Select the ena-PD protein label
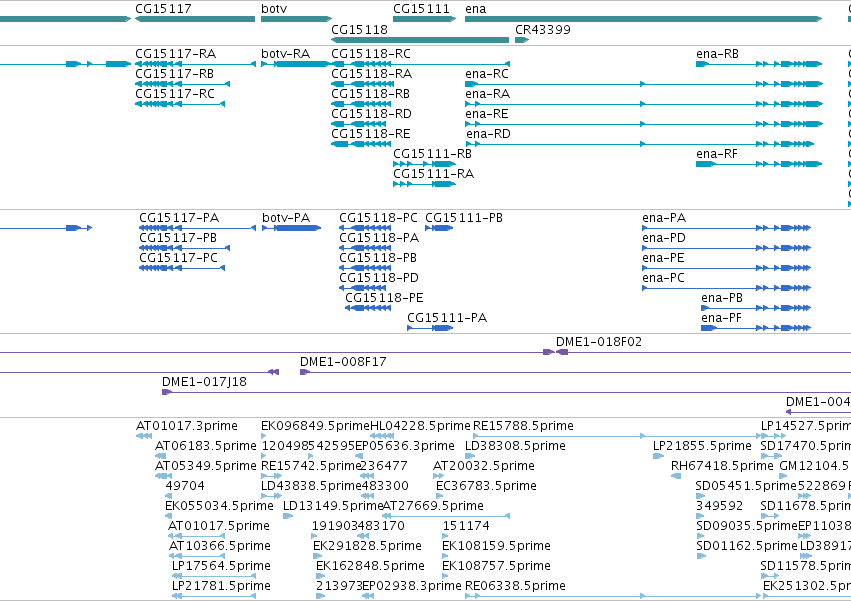851x601 pixels. pyautogui.click(x=664, y=238)
